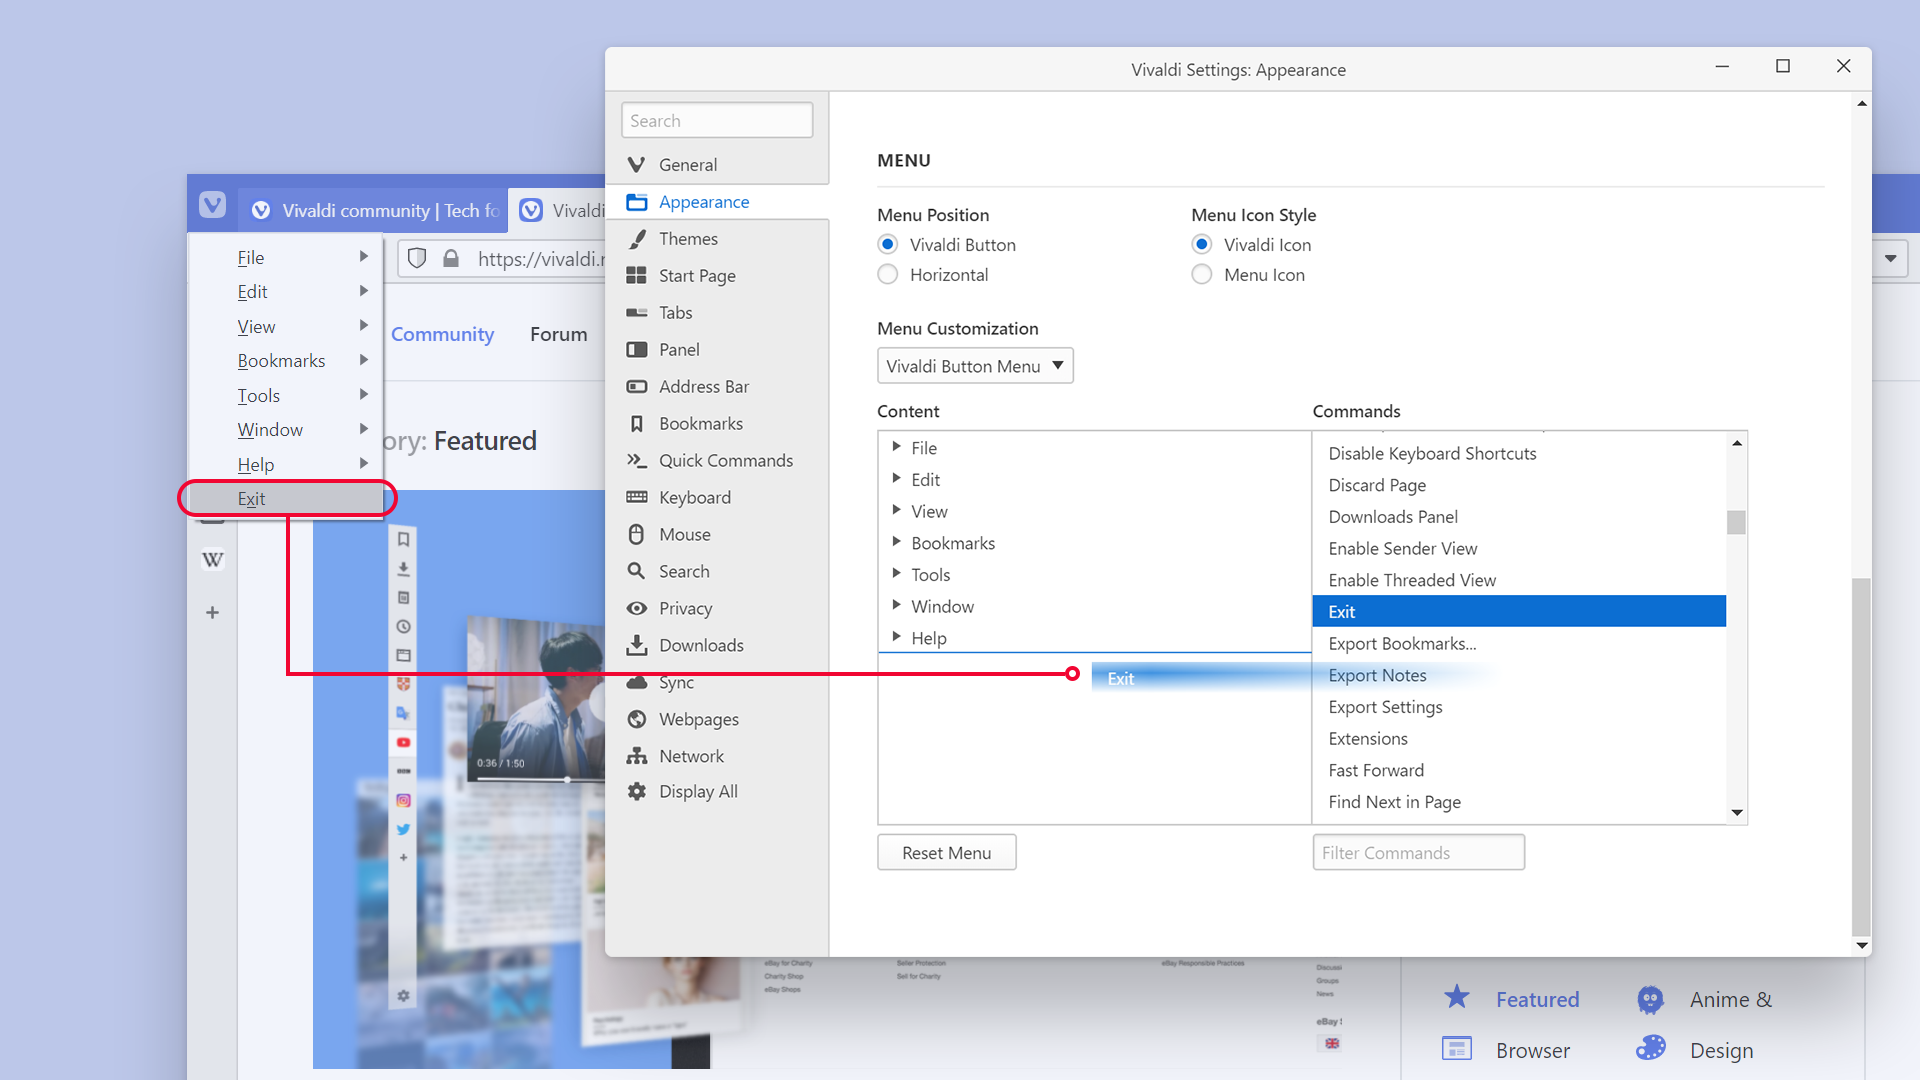The image size is (1920, 1080).
Task: Open the Vivaldi Button Menu dropdown
Action: coord(975,365)
